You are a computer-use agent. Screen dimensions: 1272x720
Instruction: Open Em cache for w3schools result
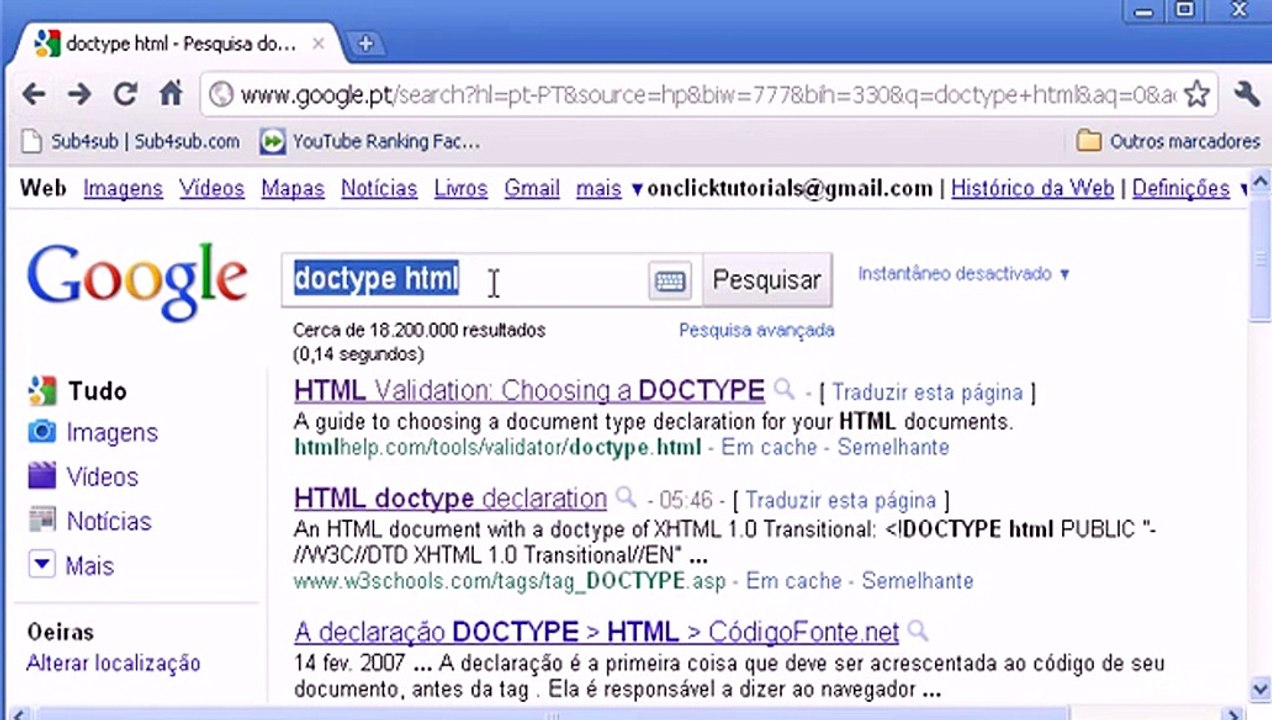click(x=794, y=581)
